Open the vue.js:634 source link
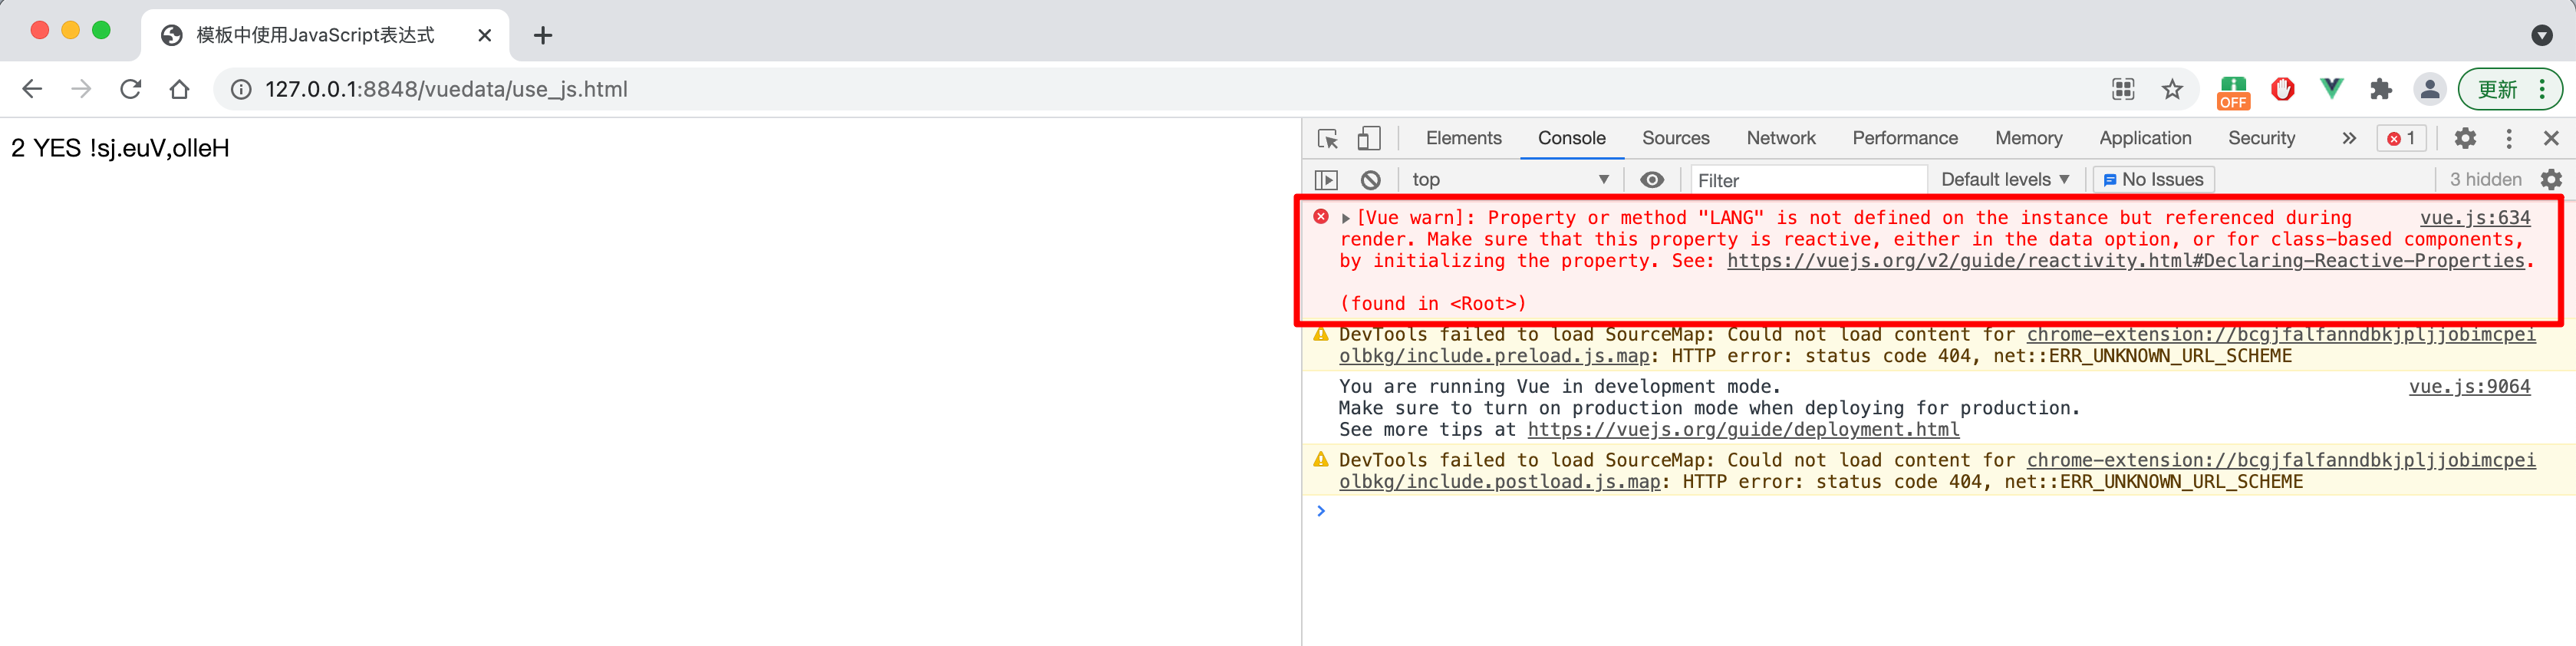 point(2475,218)
